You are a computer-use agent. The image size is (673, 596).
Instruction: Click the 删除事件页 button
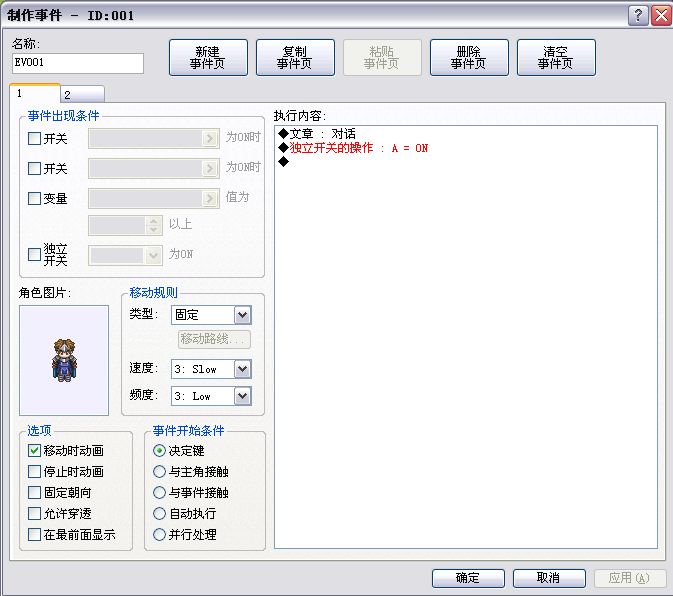point(469,57)
